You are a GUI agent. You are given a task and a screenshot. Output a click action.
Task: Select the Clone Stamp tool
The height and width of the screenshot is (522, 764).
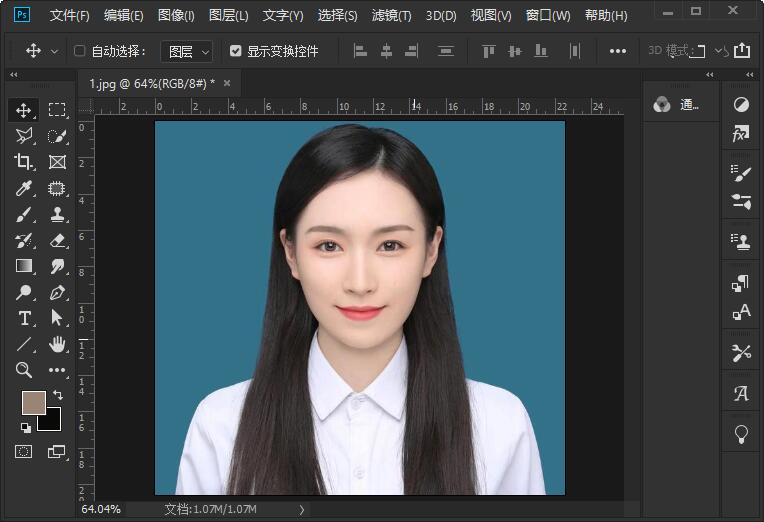[x=57, y=214]
